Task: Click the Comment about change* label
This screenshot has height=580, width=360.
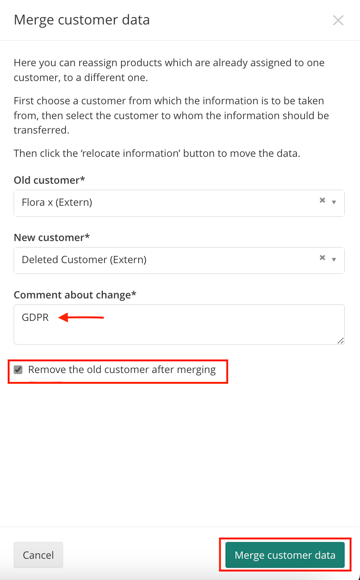Action: click(x=75, y=295)
